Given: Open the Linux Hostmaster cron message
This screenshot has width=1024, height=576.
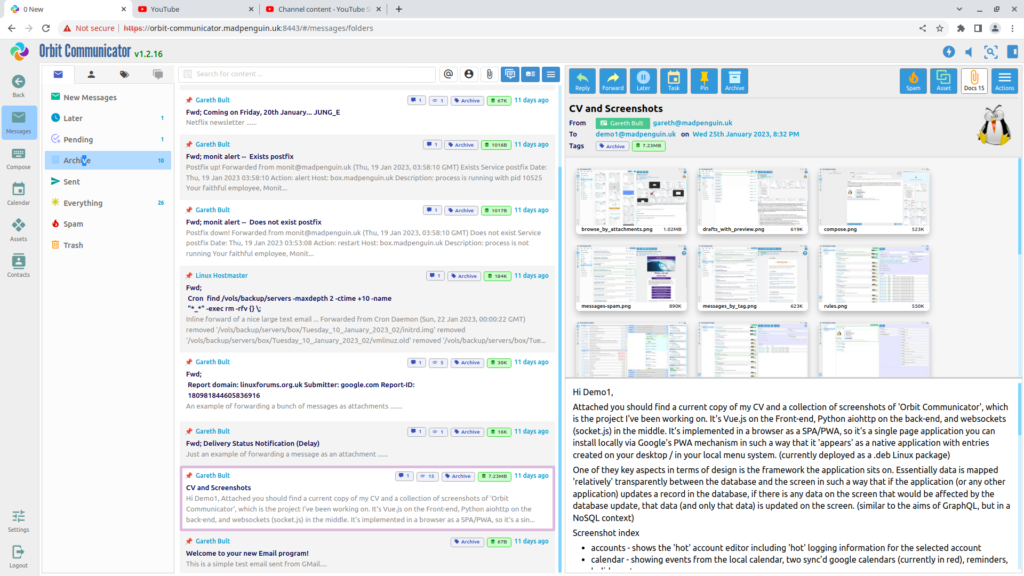Looking at the screenshot, I should [368, 308].
